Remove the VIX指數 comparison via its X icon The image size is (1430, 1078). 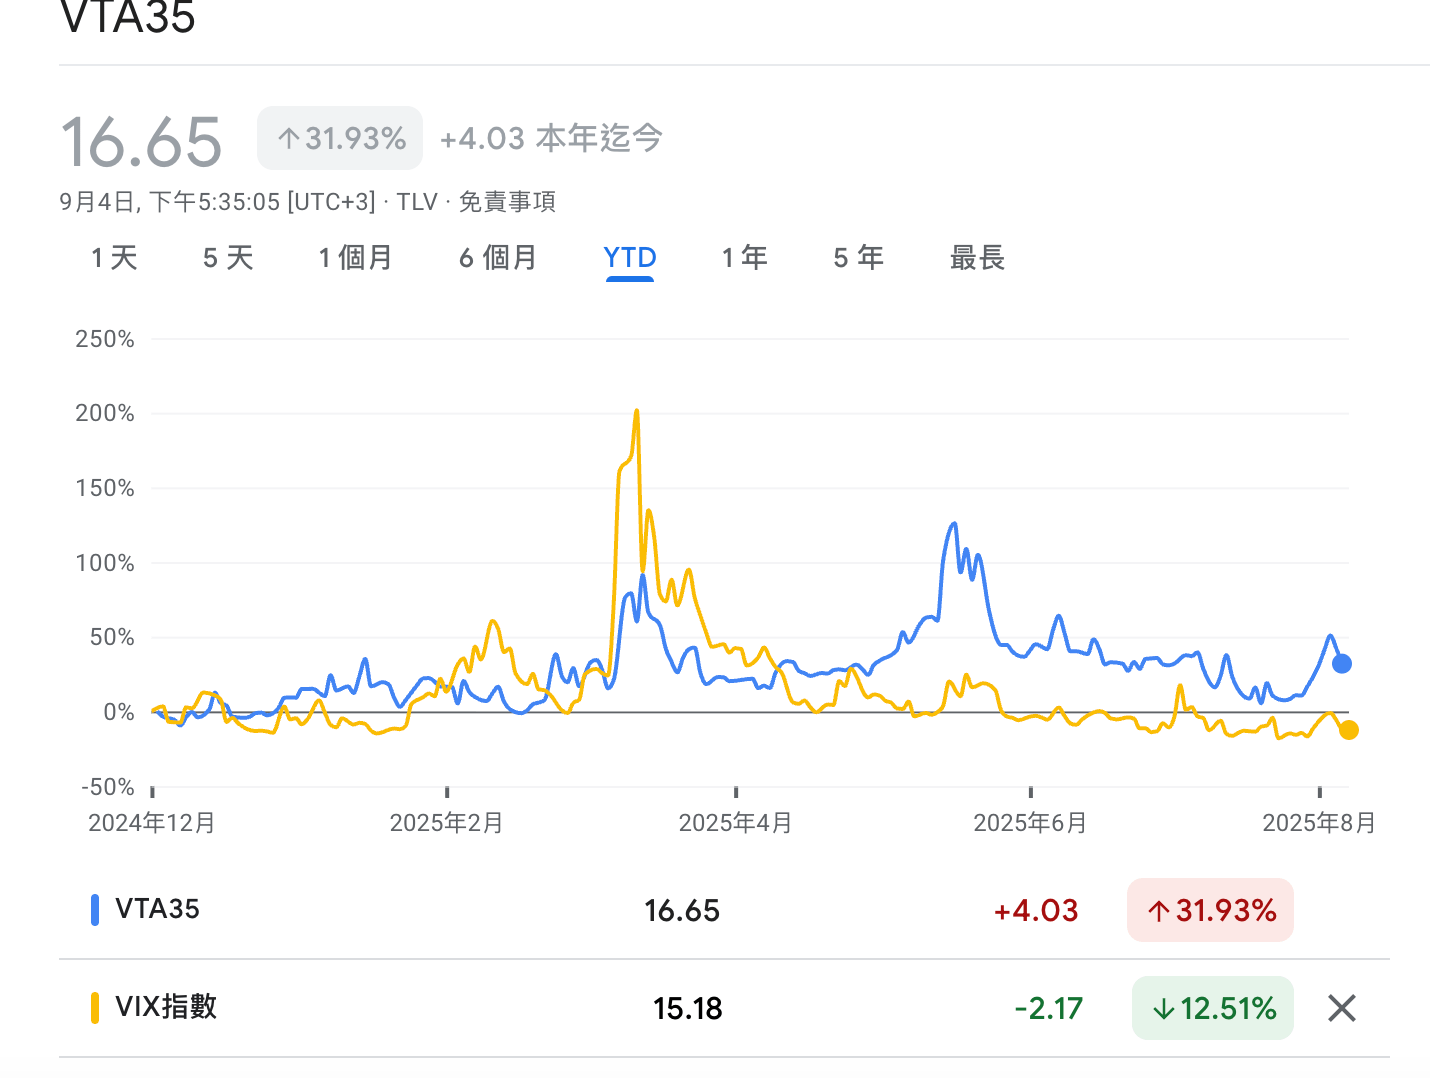(1340, 1008)
